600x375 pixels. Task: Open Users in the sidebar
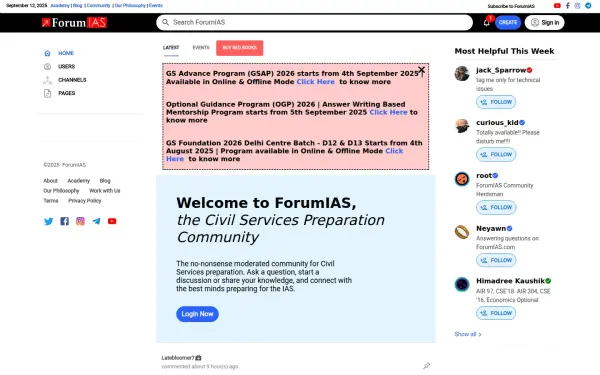pyautogui.click(x=67, y=67)
